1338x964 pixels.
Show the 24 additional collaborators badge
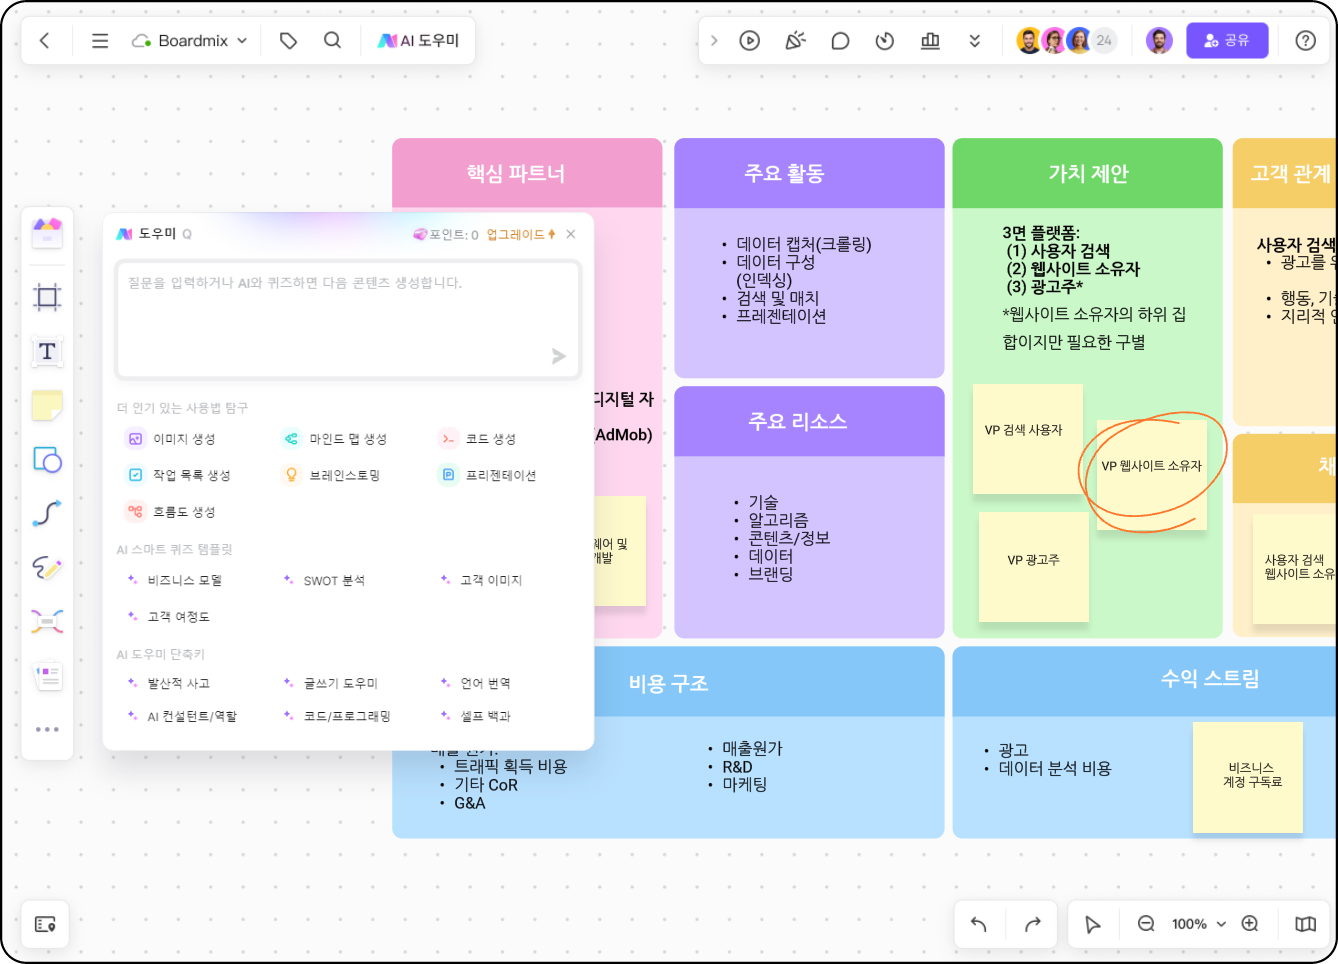click(x=1104, y=41)
